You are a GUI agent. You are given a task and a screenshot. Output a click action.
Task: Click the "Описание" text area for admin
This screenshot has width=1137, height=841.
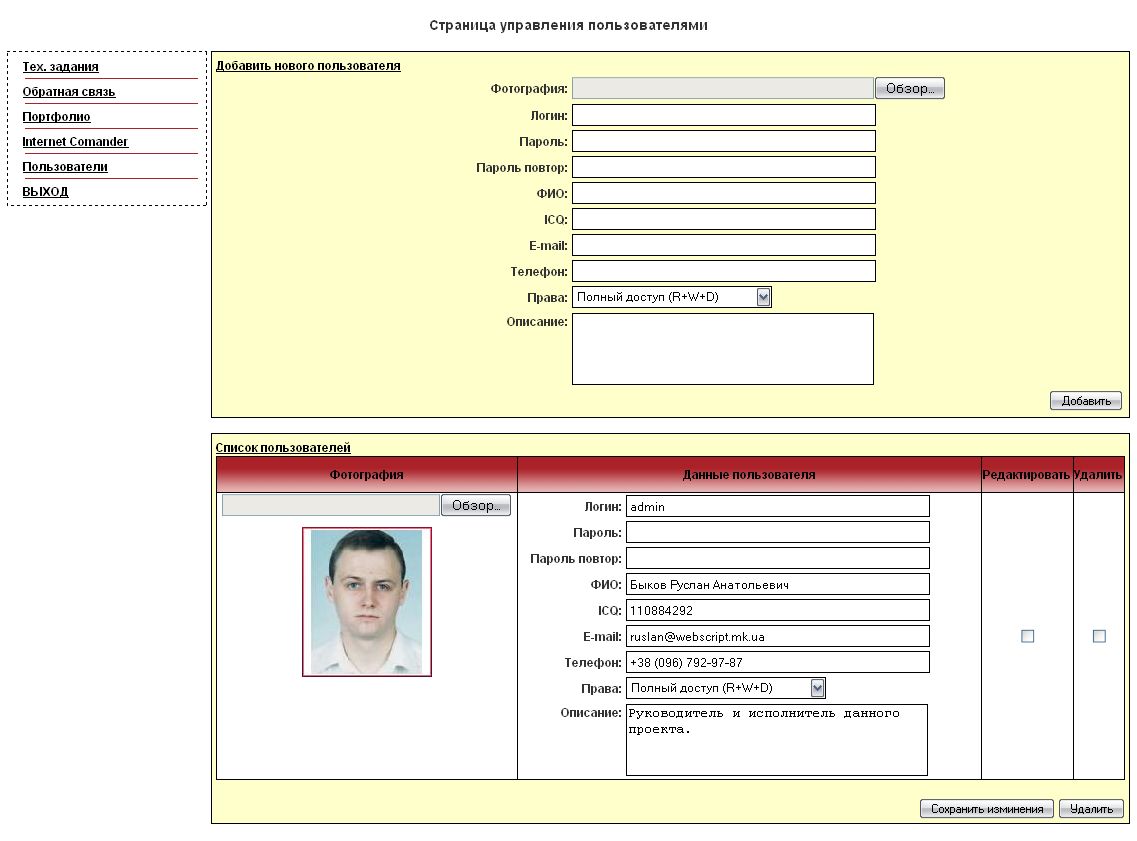point(777,740)
